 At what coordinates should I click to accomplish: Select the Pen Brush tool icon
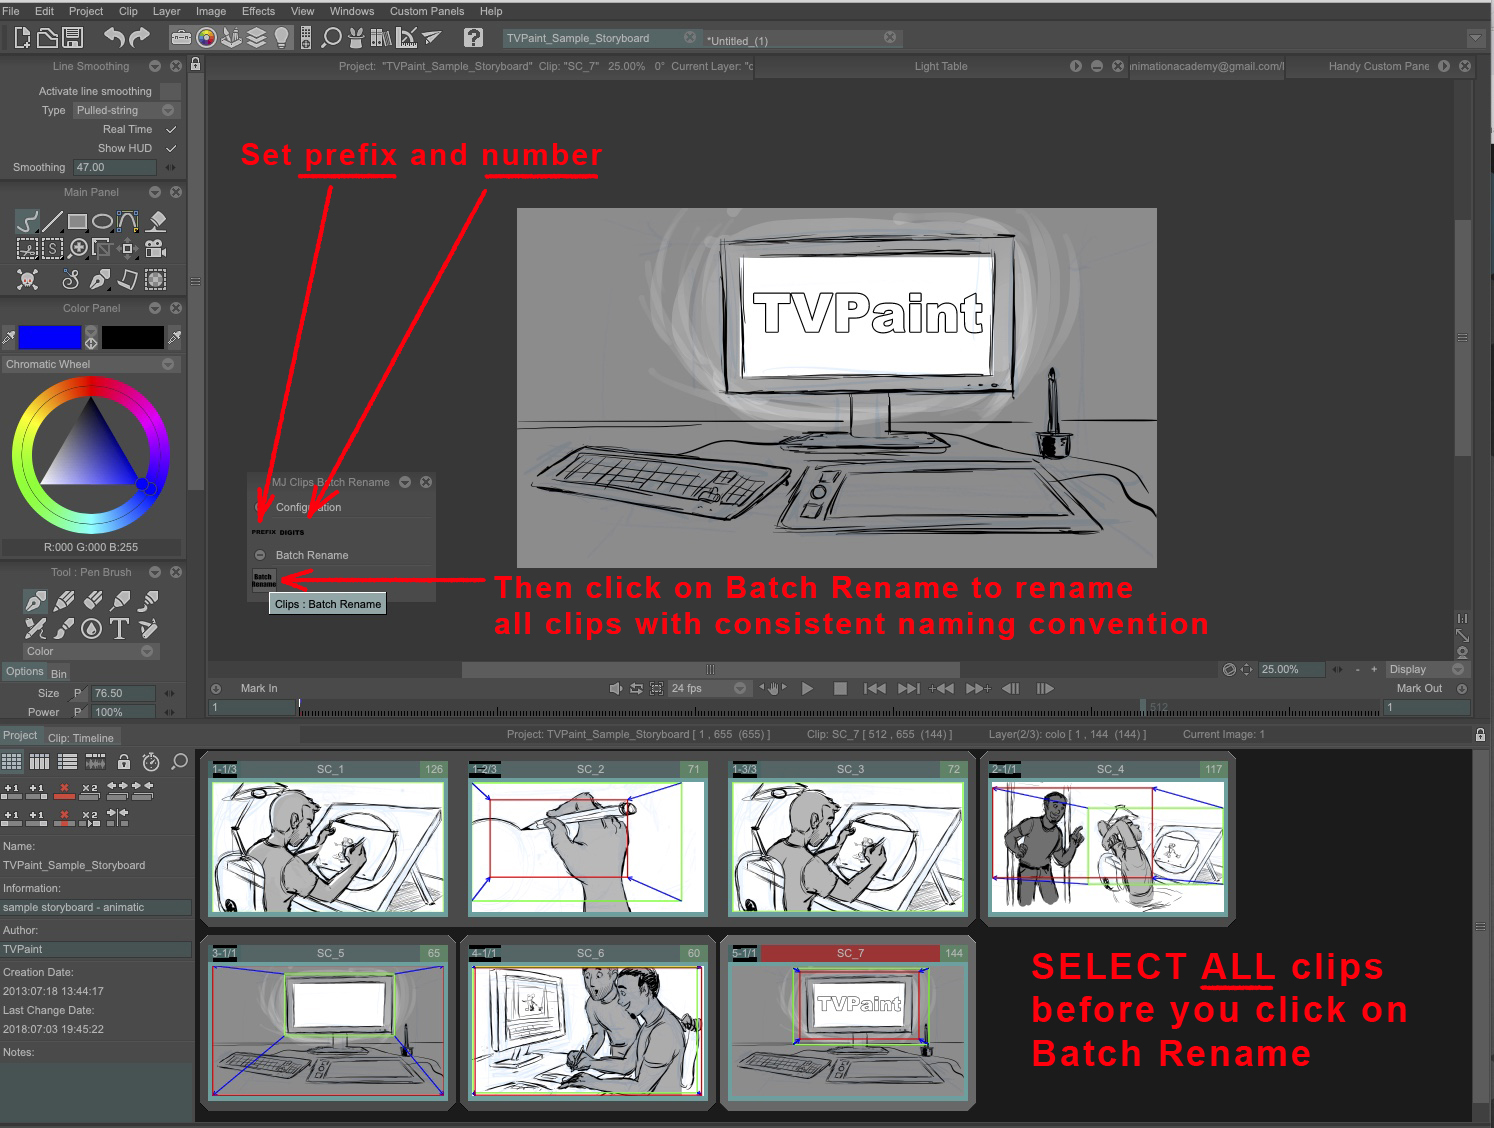point(35,601)
